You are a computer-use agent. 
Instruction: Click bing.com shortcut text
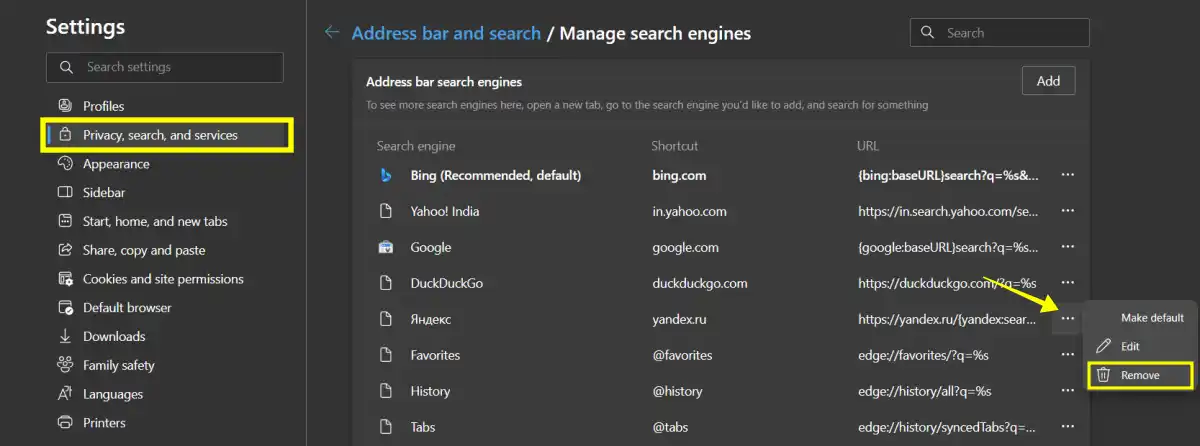[x=679, y=175]
